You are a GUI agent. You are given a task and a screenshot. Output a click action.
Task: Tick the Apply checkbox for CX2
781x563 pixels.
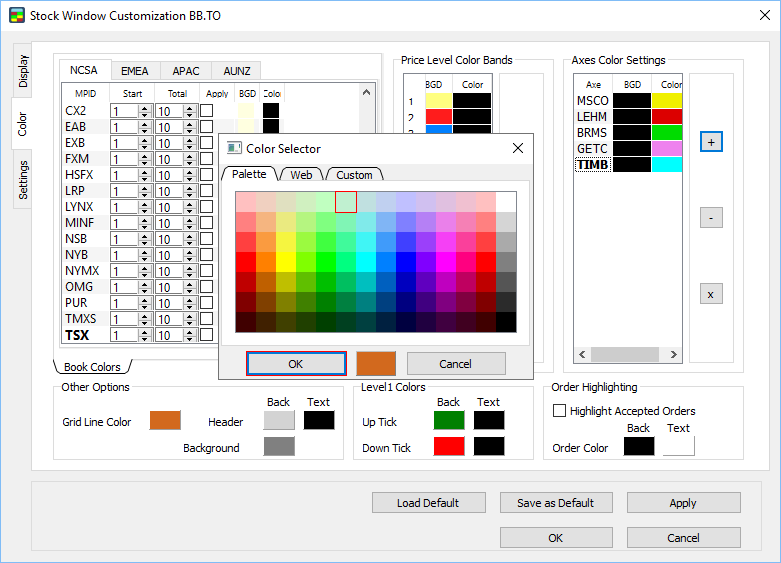pos(207,111)
